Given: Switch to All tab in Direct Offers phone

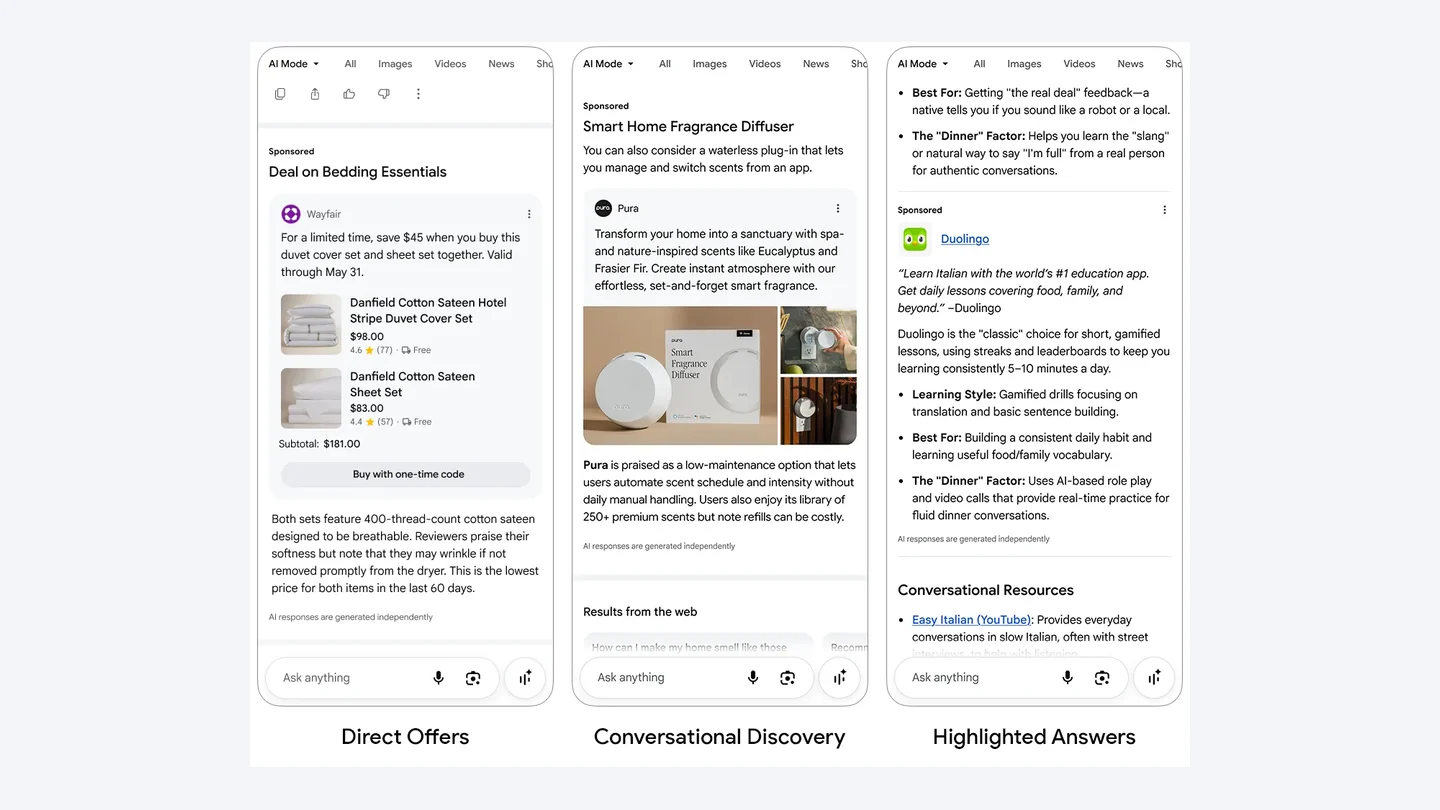Looking at the screenshot, I should 350,64.
